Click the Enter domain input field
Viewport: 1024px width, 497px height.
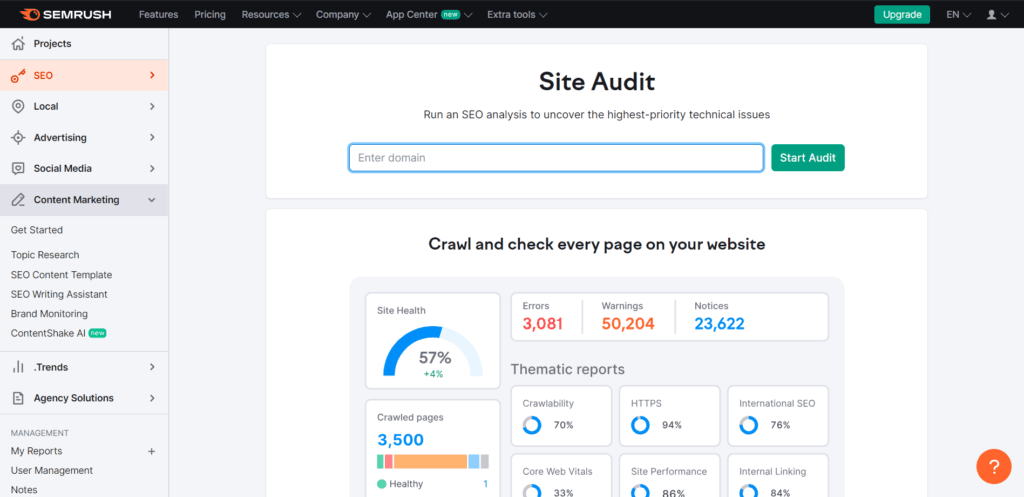coord(555,158)
